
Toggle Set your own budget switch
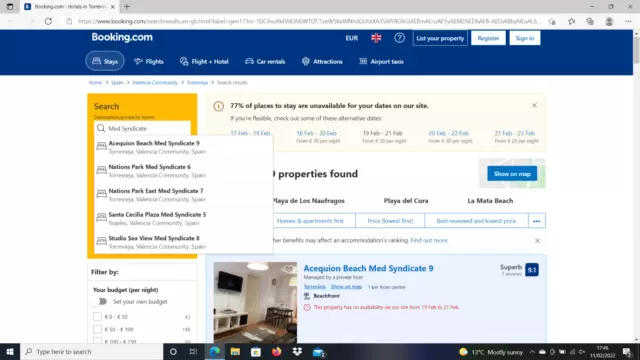coord(100,302)
